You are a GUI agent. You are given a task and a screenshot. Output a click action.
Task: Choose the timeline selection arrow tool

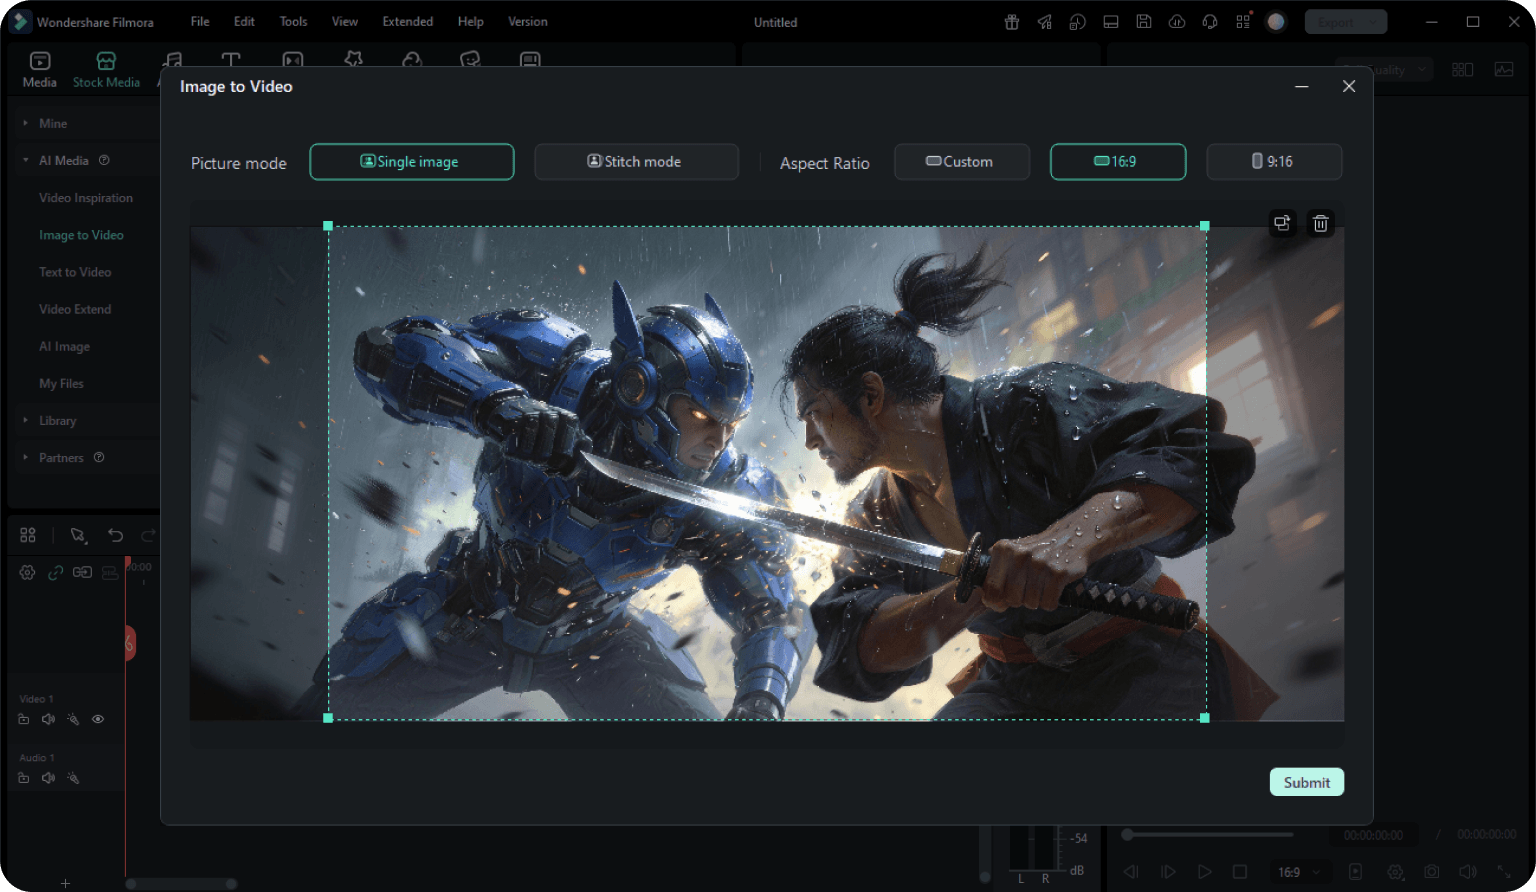click(x=78, y=536)
